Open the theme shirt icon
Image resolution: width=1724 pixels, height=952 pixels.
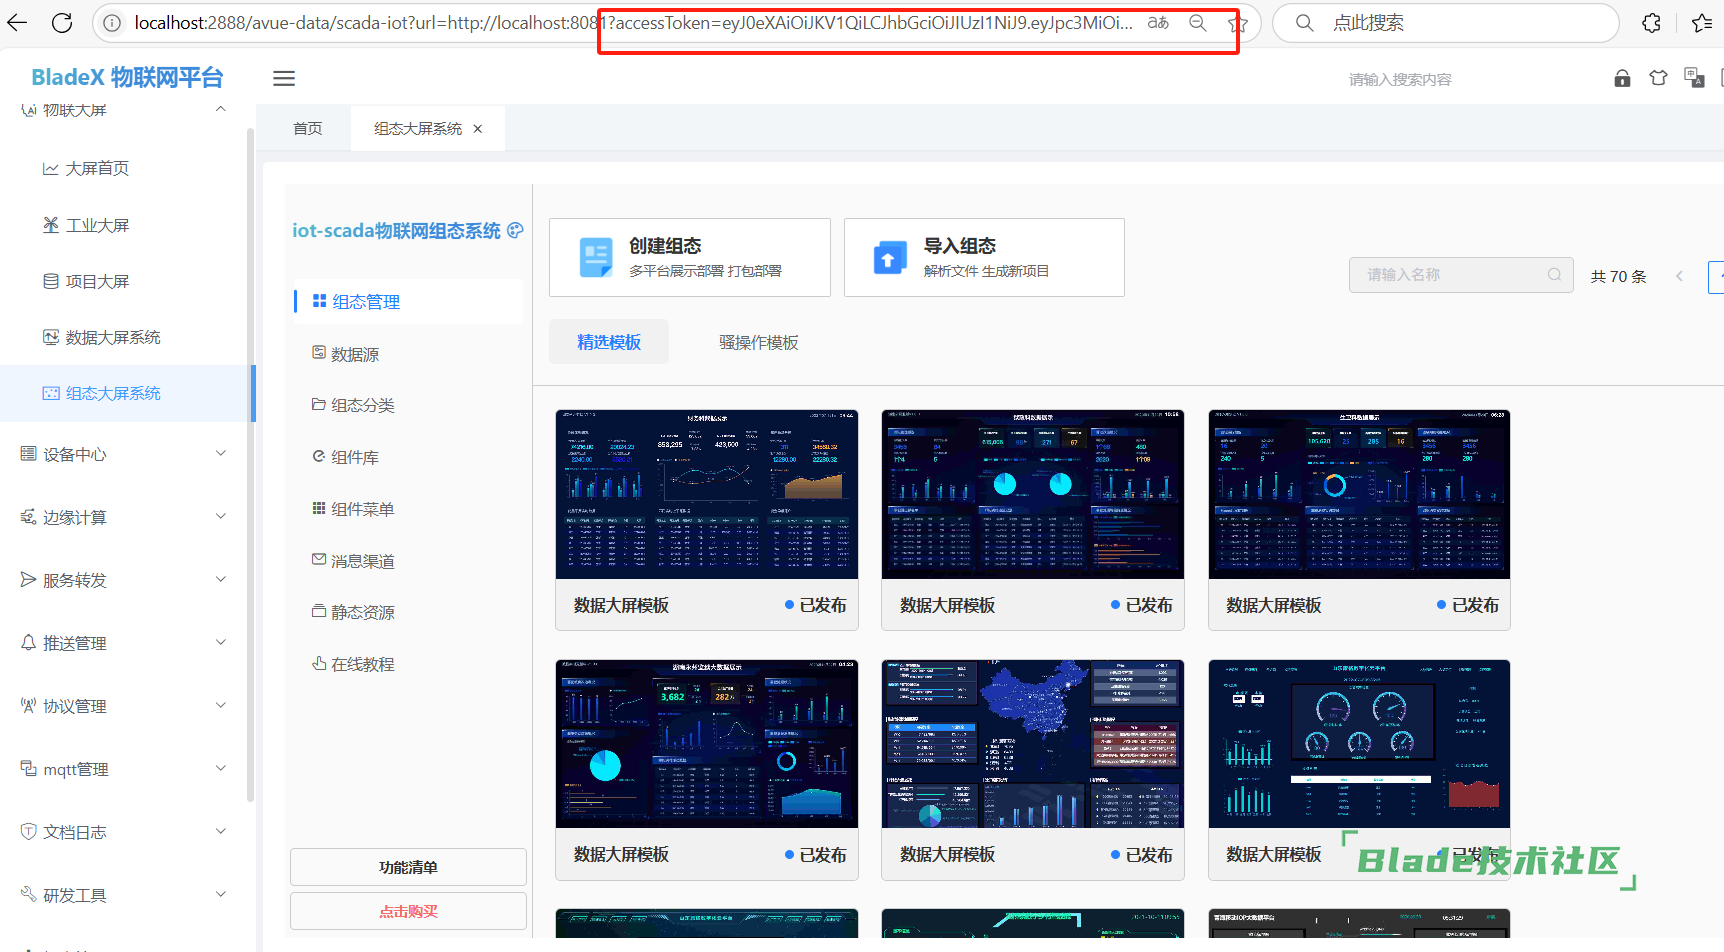pos(1658,78)
